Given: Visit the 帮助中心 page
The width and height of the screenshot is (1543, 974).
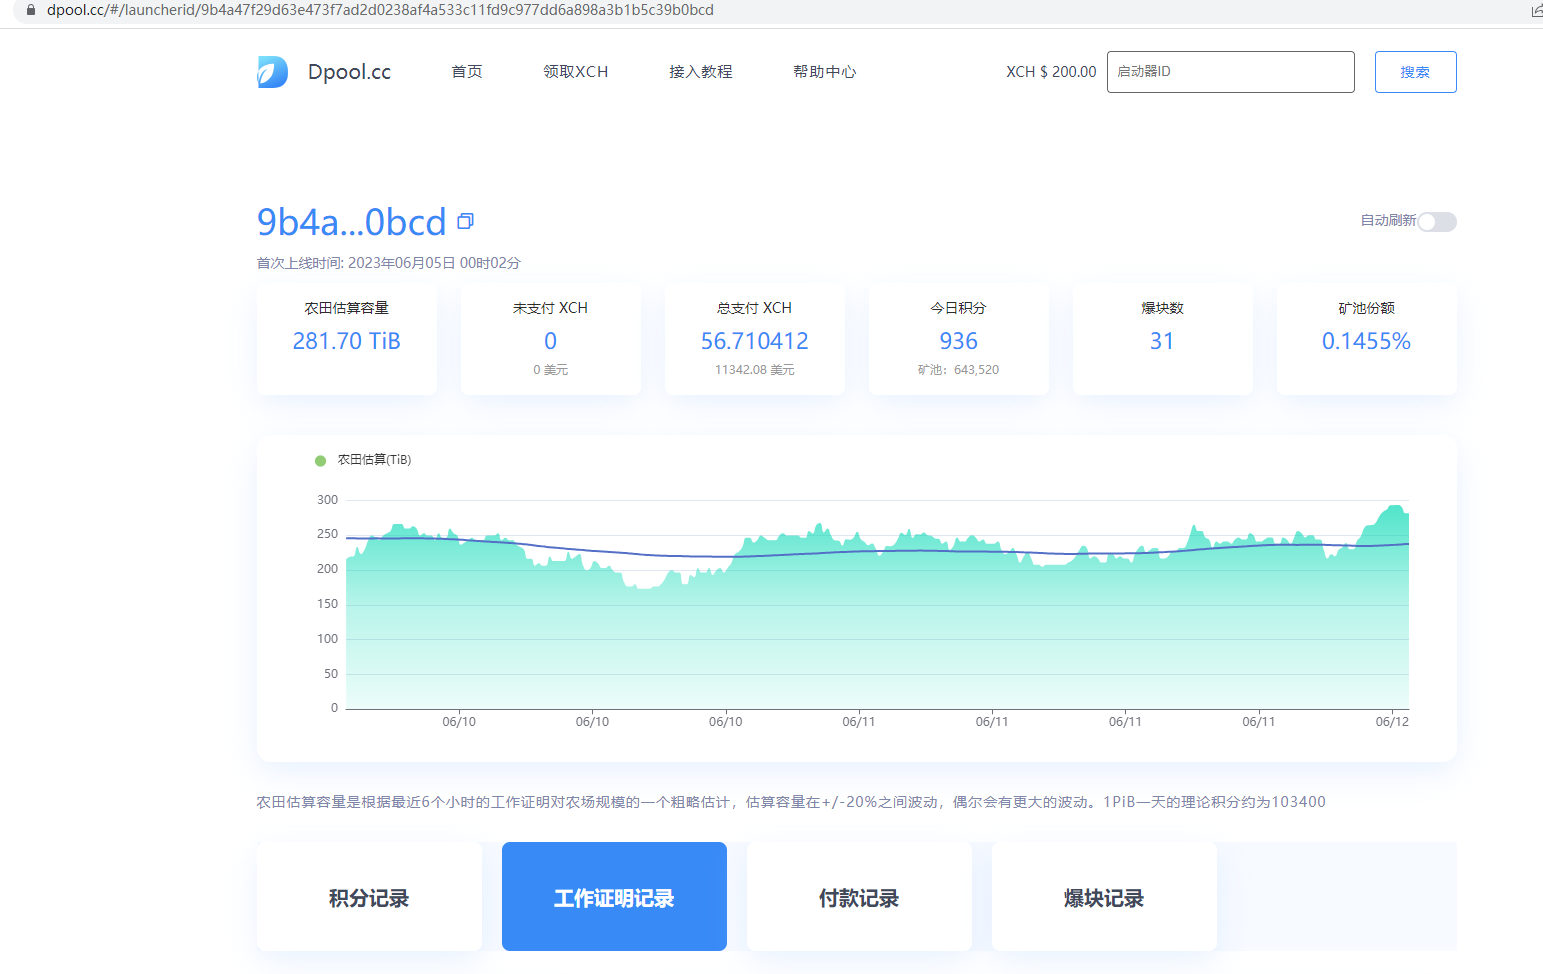Looking at the screenshot, I should click(824, 72).
